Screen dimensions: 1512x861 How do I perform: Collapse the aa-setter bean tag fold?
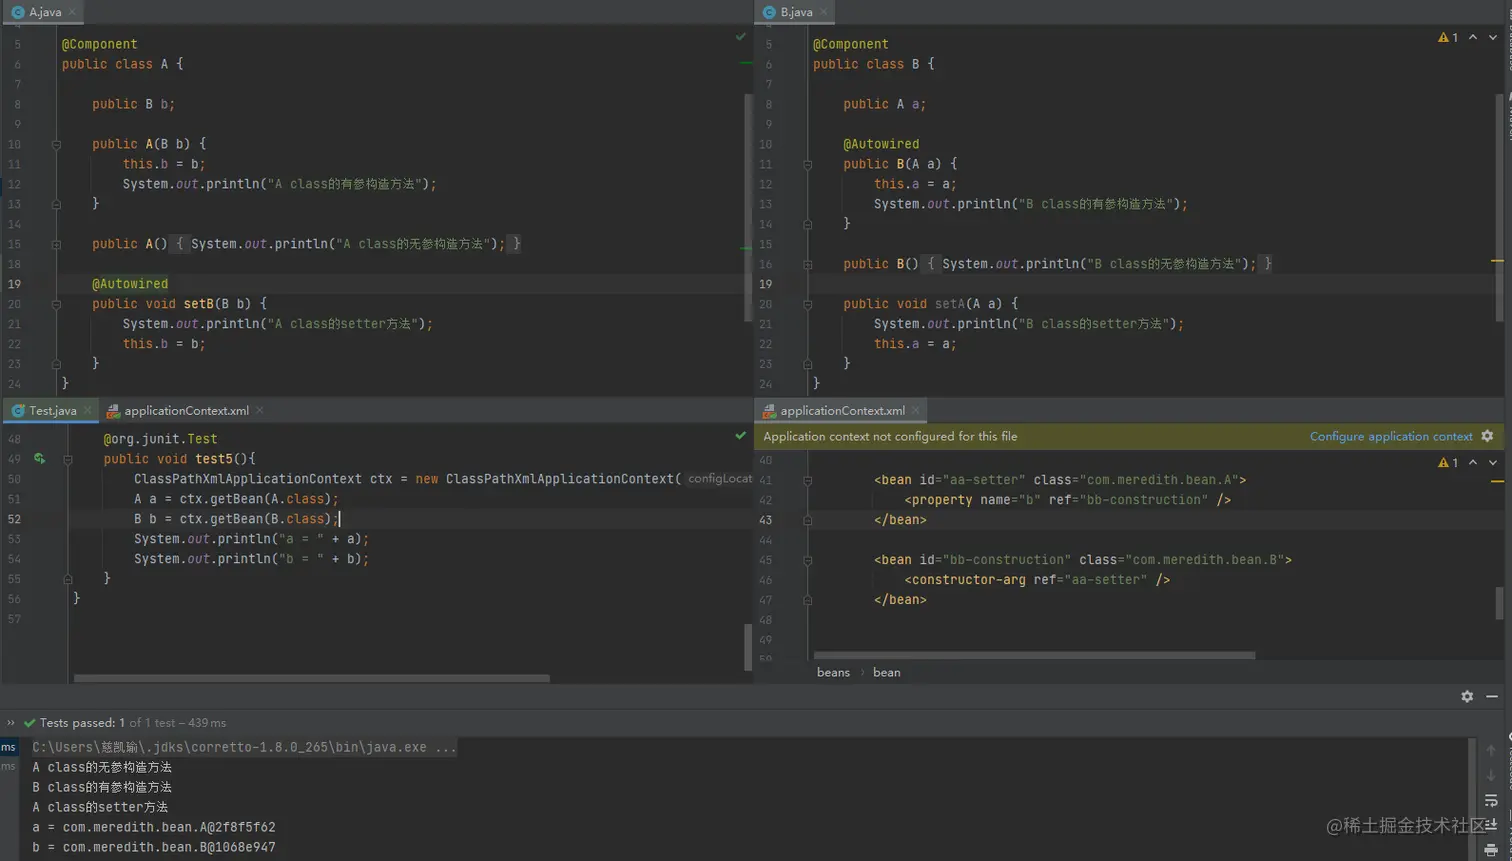point(807,480)
